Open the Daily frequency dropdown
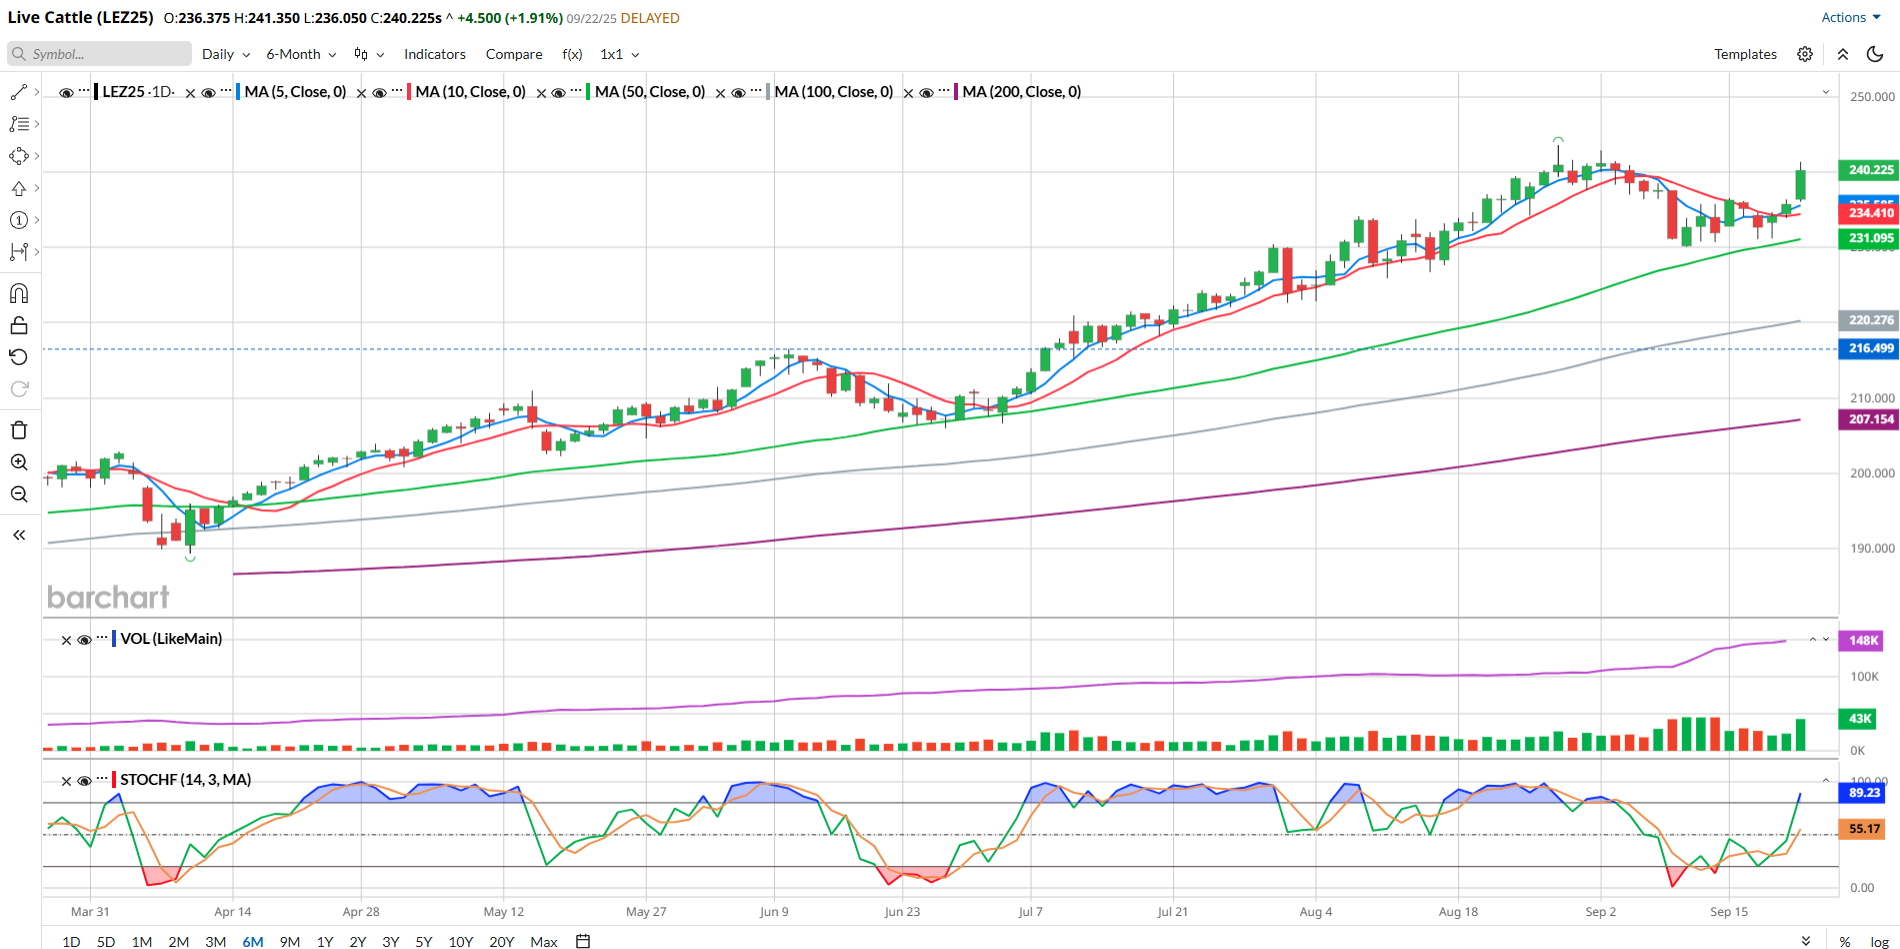The image size is (1900, 949). [225, 54]
